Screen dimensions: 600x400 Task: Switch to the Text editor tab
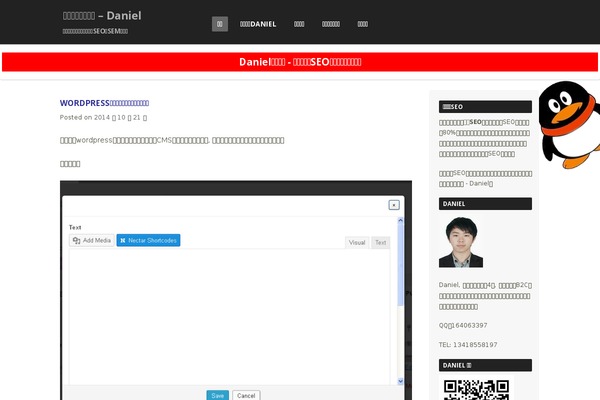(380, 242)
